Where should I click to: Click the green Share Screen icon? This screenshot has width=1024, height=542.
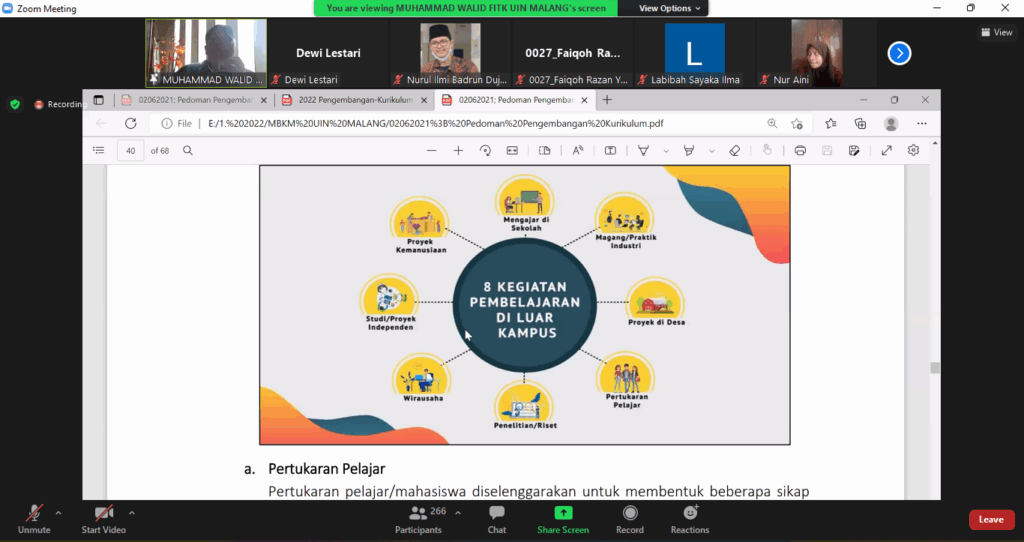(563, 513)
